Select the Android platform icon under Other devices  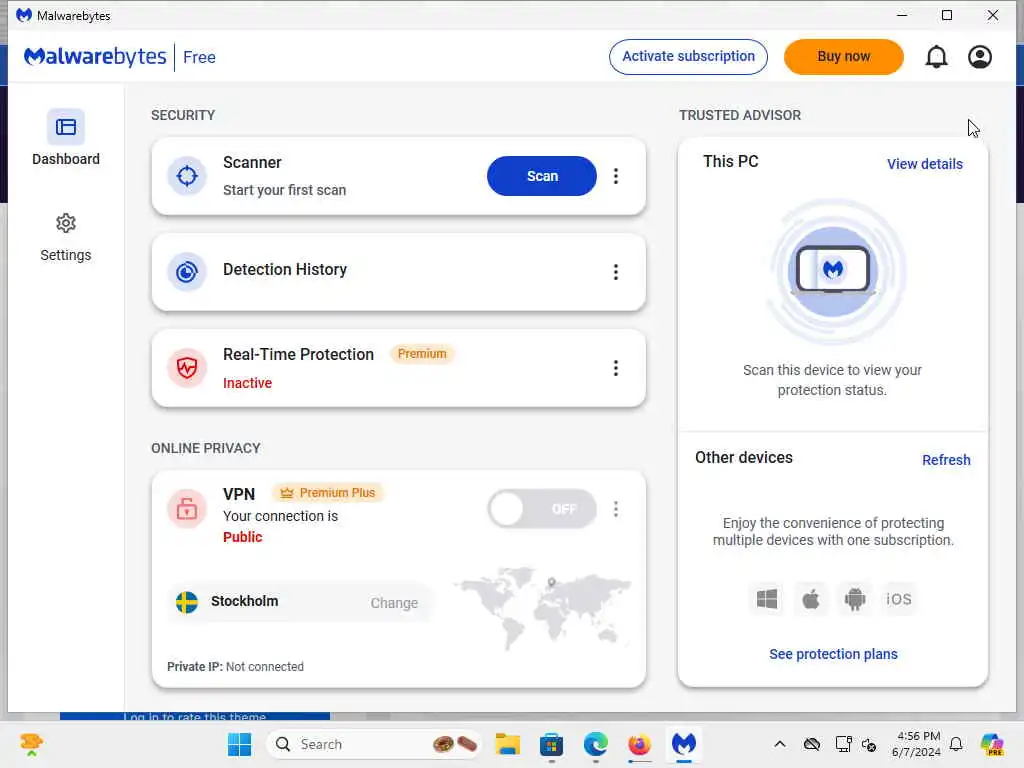pyautogui.click(x=854, y=599)
